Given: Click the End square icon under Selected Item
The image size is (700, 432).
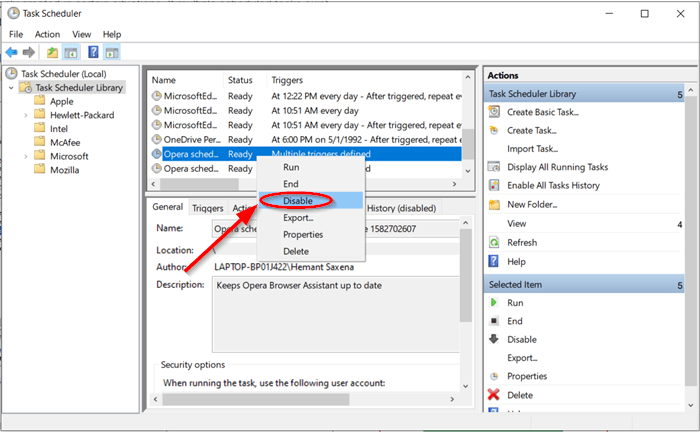Looking at the screenshot, I should pos(494,321).
